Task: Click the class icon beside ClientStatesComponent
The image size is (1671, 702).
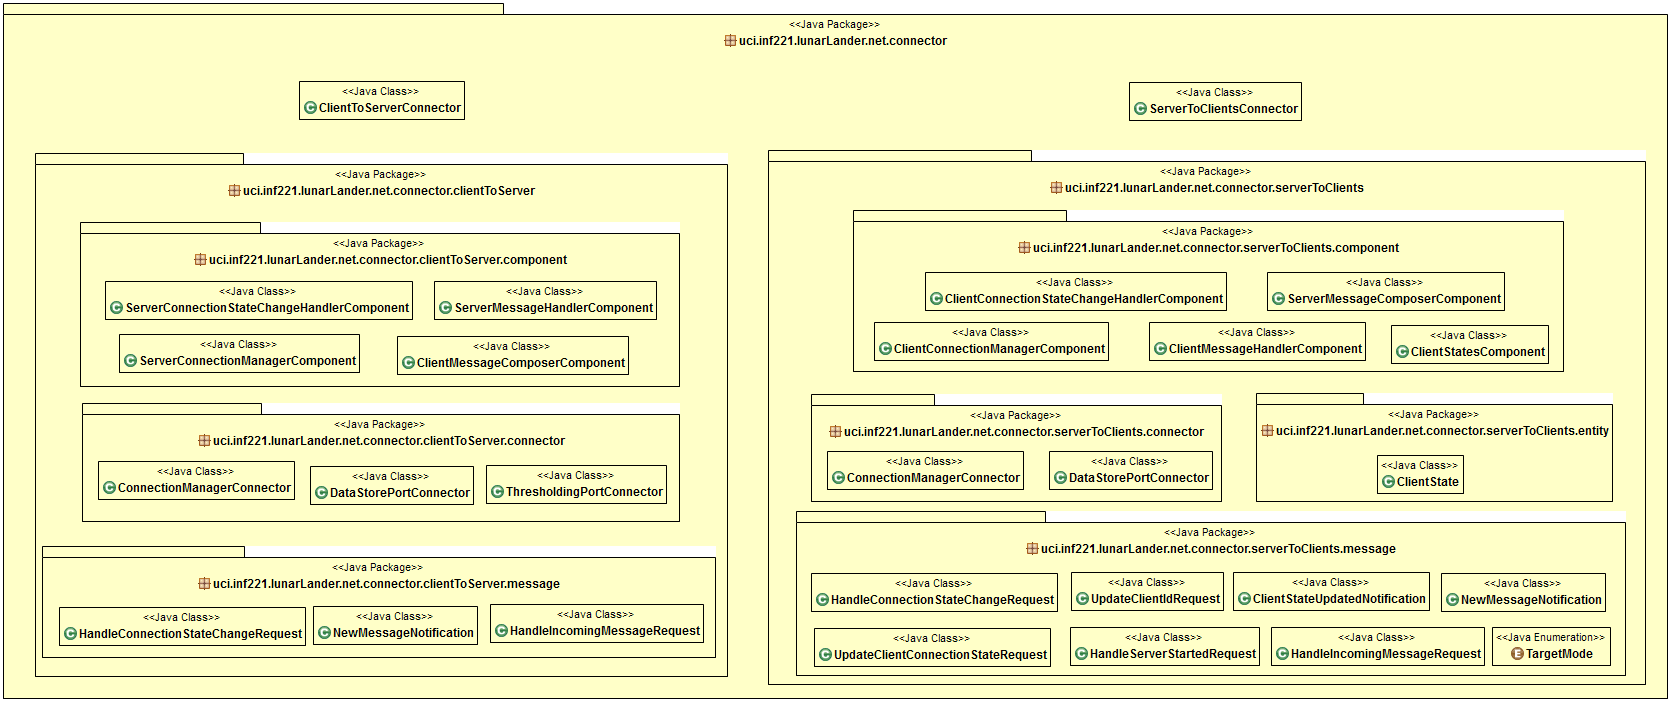Action: 1402,352
